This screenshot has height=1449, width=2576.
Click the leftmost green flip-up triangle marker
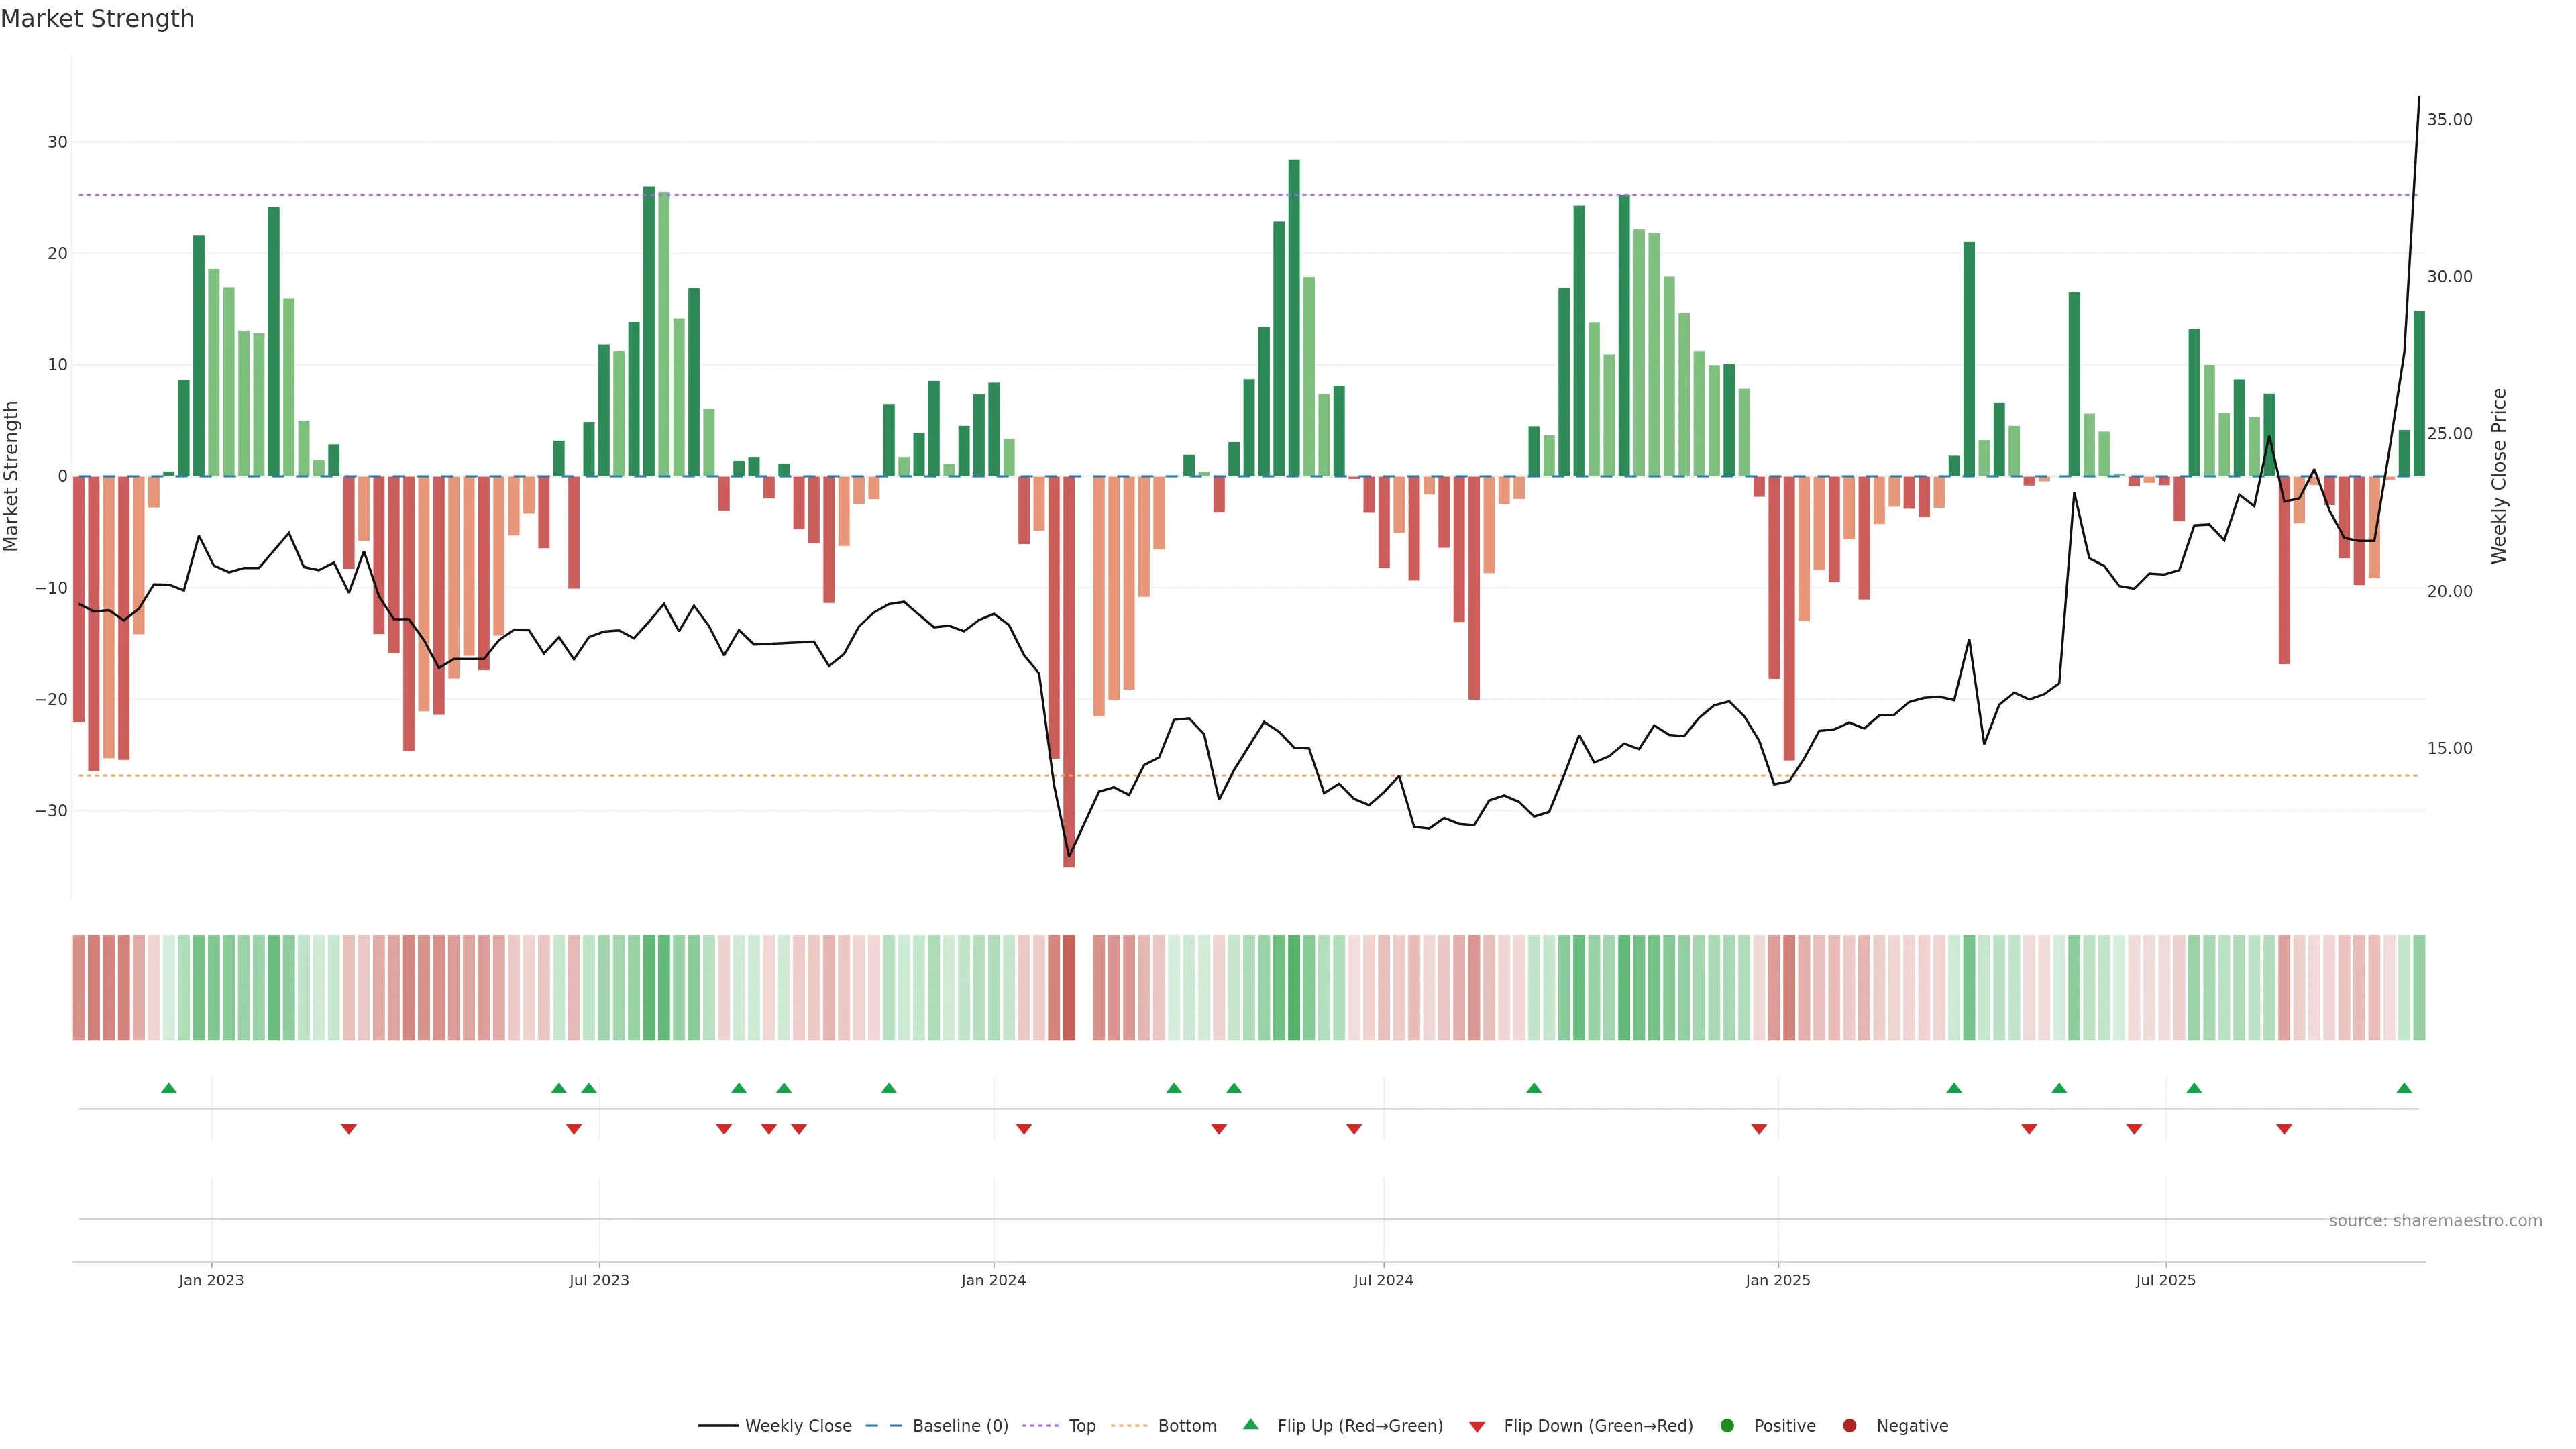pos(169,1088)
